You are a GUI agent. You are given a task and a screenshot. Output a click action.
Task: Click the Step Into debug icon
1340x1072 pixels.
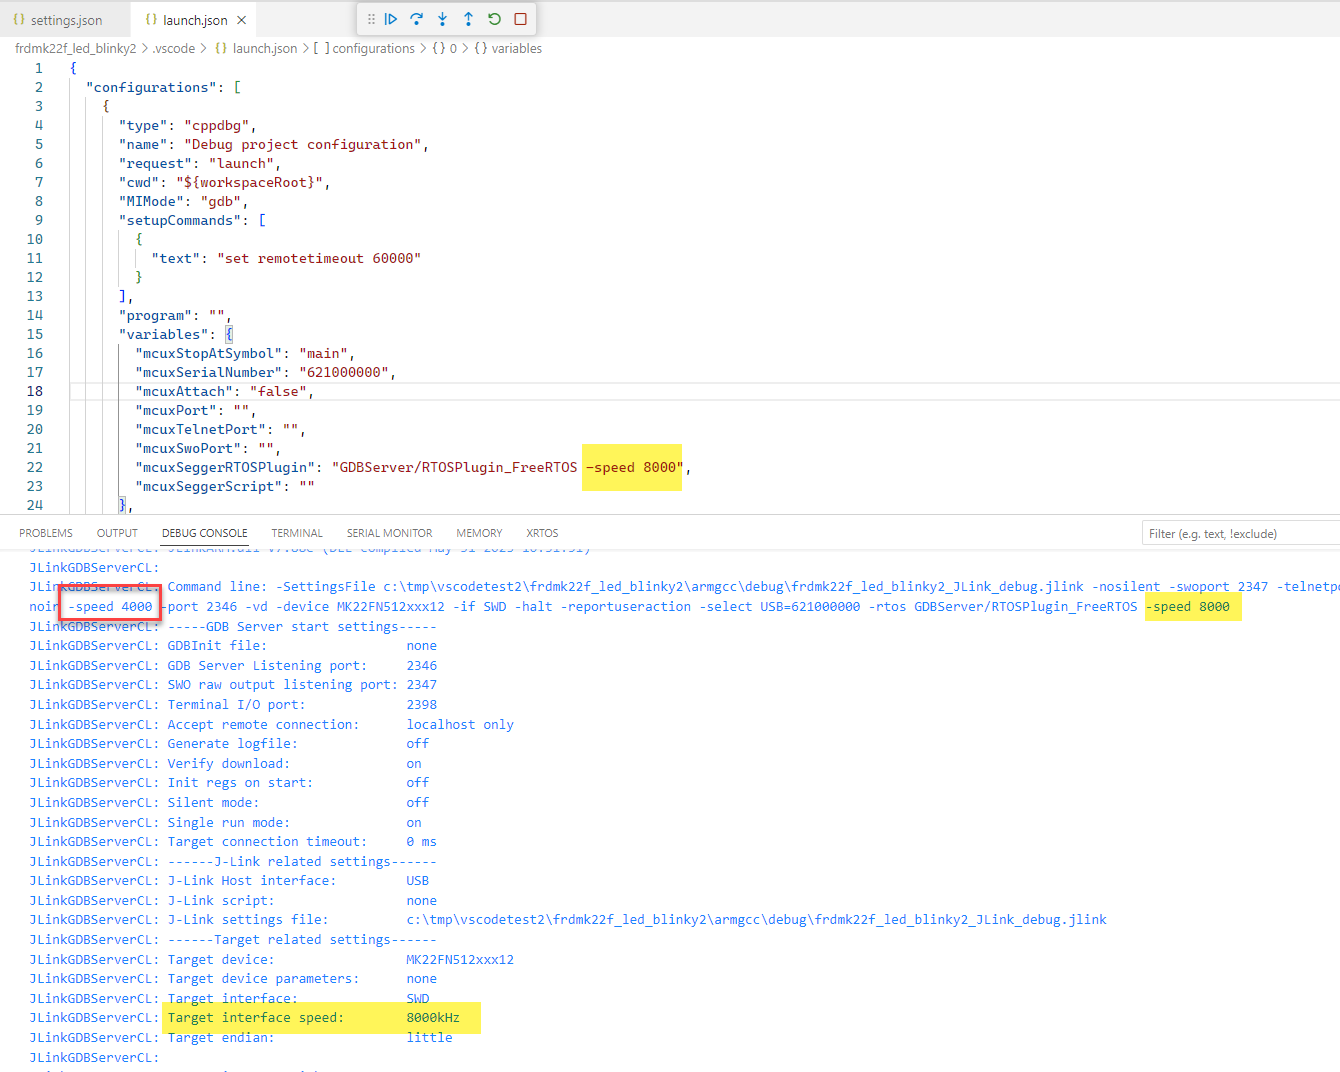coord(442,19)
